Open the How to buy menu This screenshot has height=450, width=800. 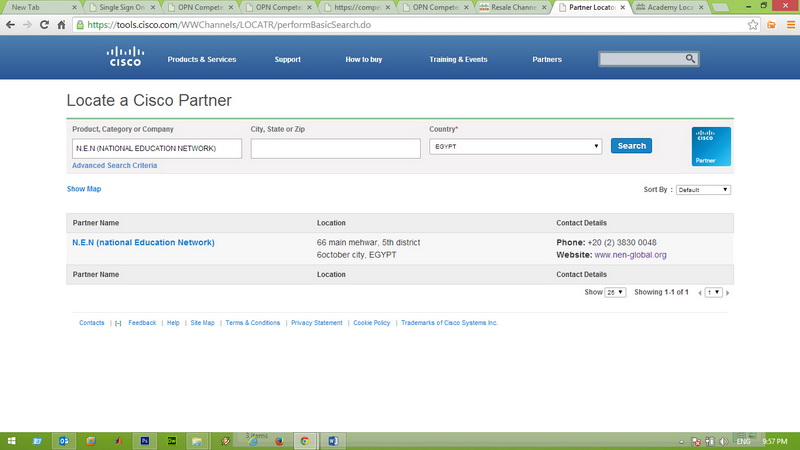(363, 59)
